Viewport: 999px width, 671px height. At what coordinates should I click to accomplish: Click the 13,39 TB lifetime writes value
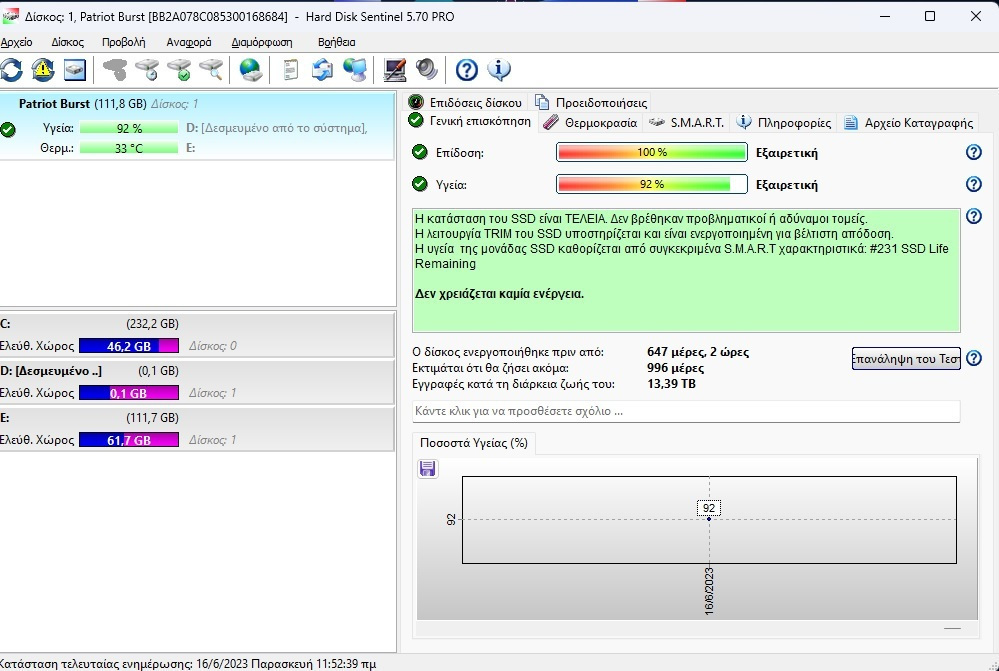click(671, 384)
